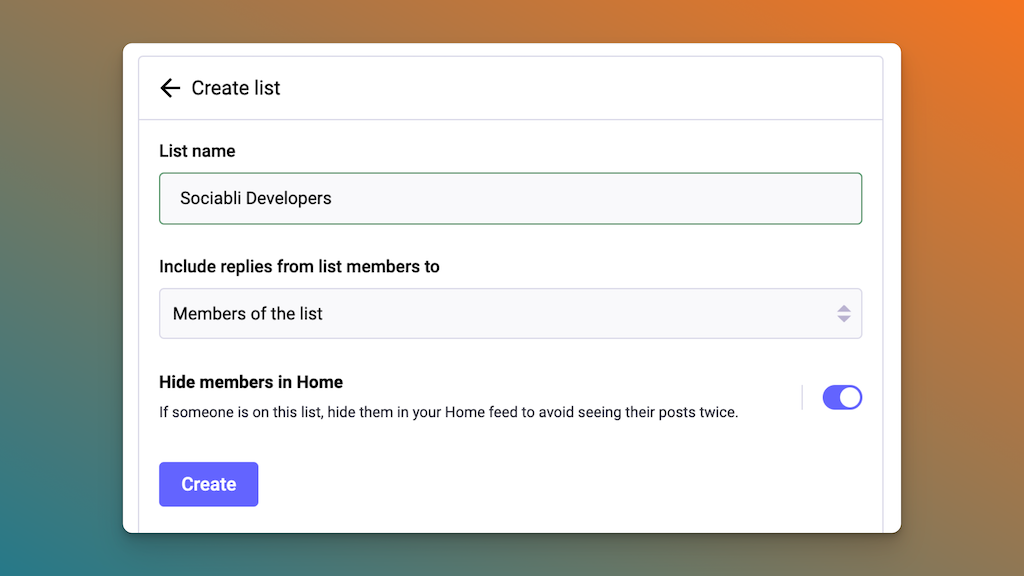Click the word 'Developers' in the name field
Viewport: 1024px width, 576px height.
tap(289, 198)
